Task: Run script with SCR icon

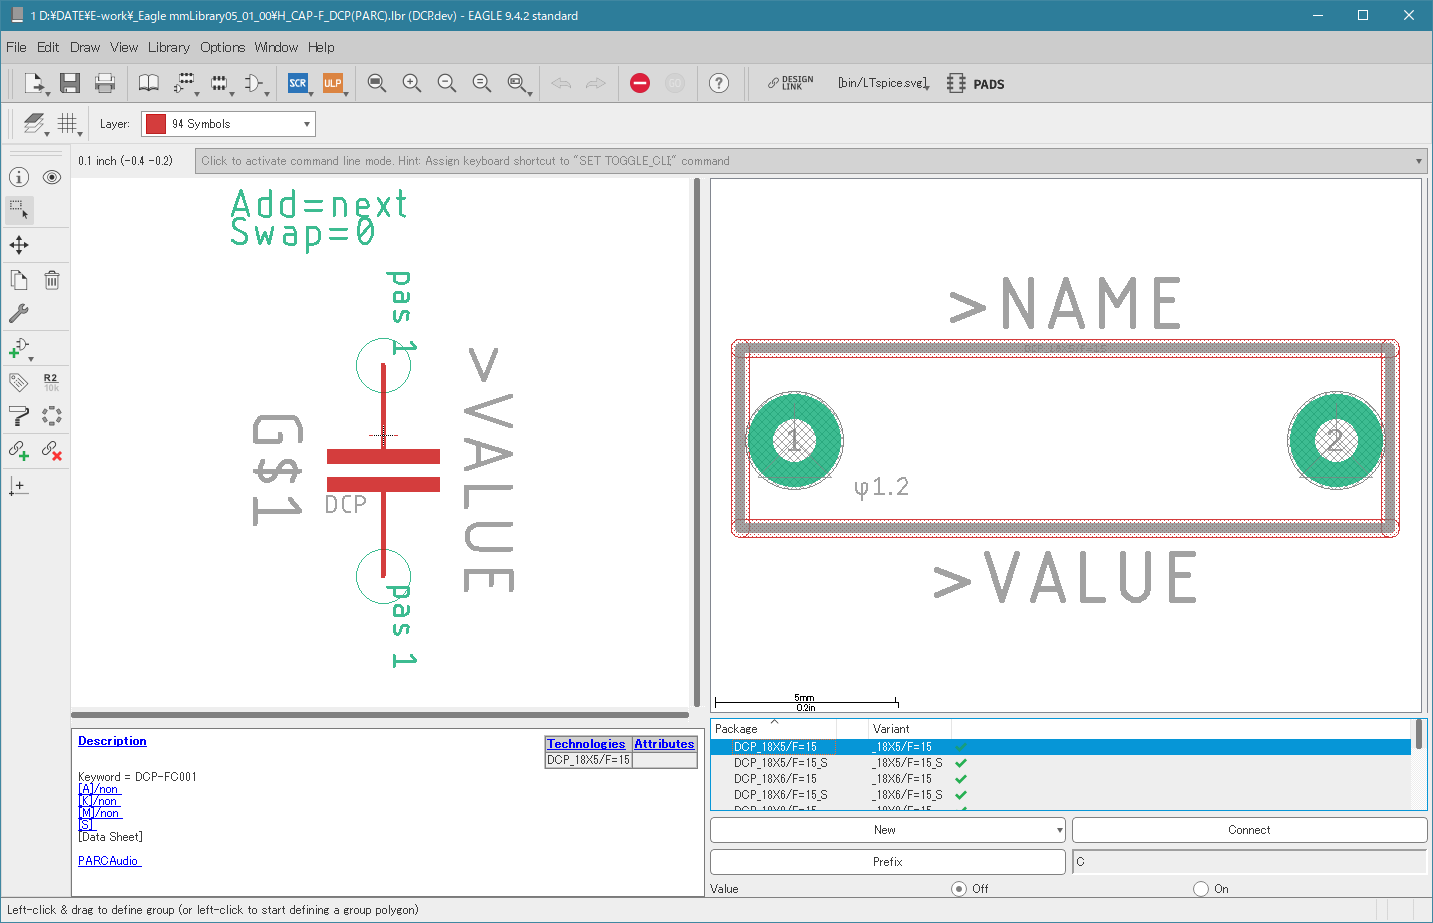Action: tap(298, 84)
